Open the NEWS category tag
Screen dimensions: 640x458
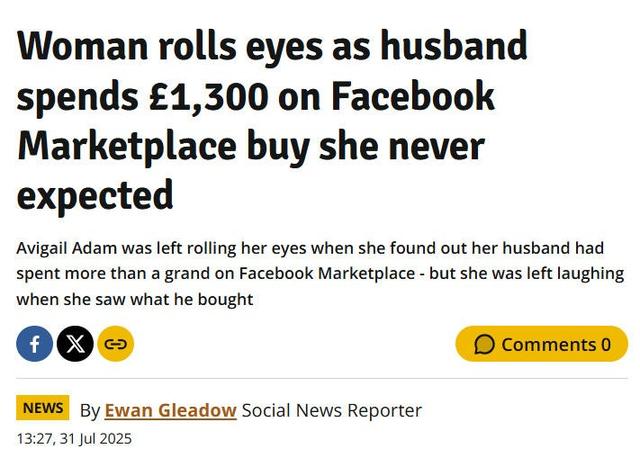[x=43, y=407]
